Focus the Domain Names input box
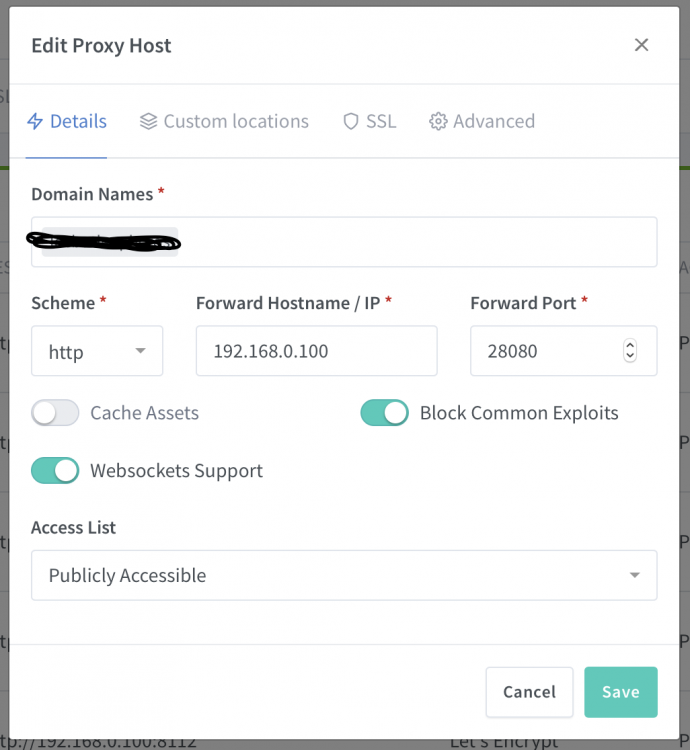 (x=344, y=242)
